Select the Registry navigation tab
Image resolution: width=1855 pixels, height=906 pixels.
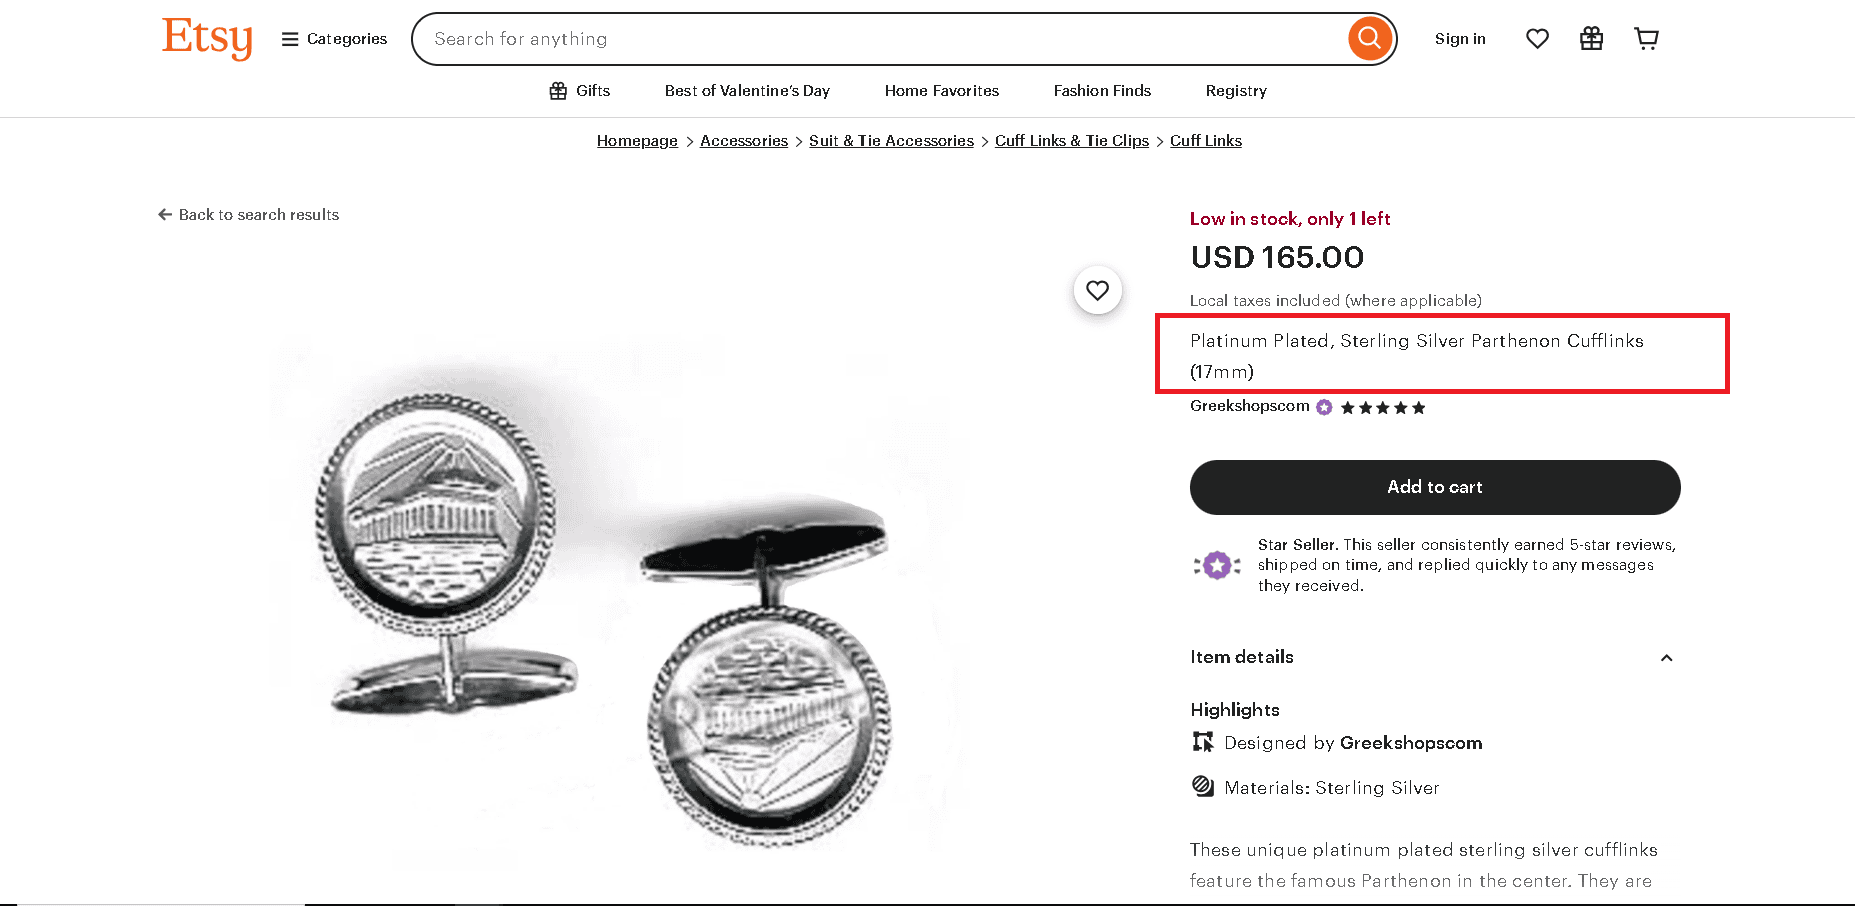pyautogui.click(x=1236, y=91)
